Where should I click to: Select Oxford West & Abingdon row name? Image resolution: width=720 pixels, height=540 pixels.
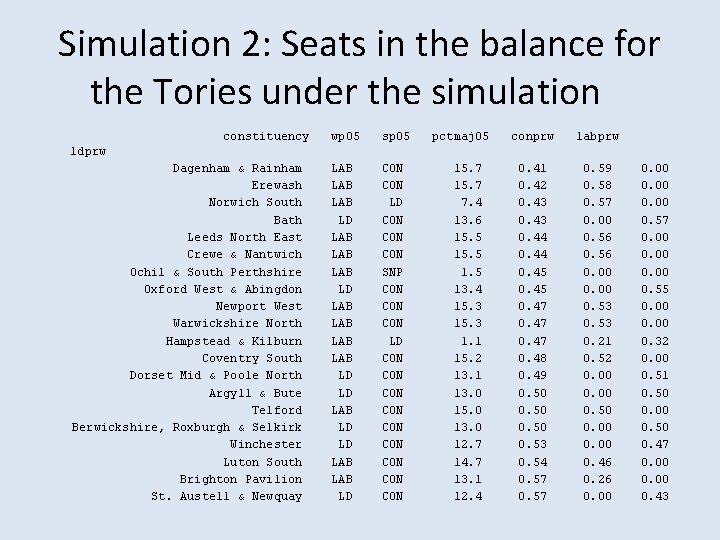pyautogui.click(x=223, y=289)
